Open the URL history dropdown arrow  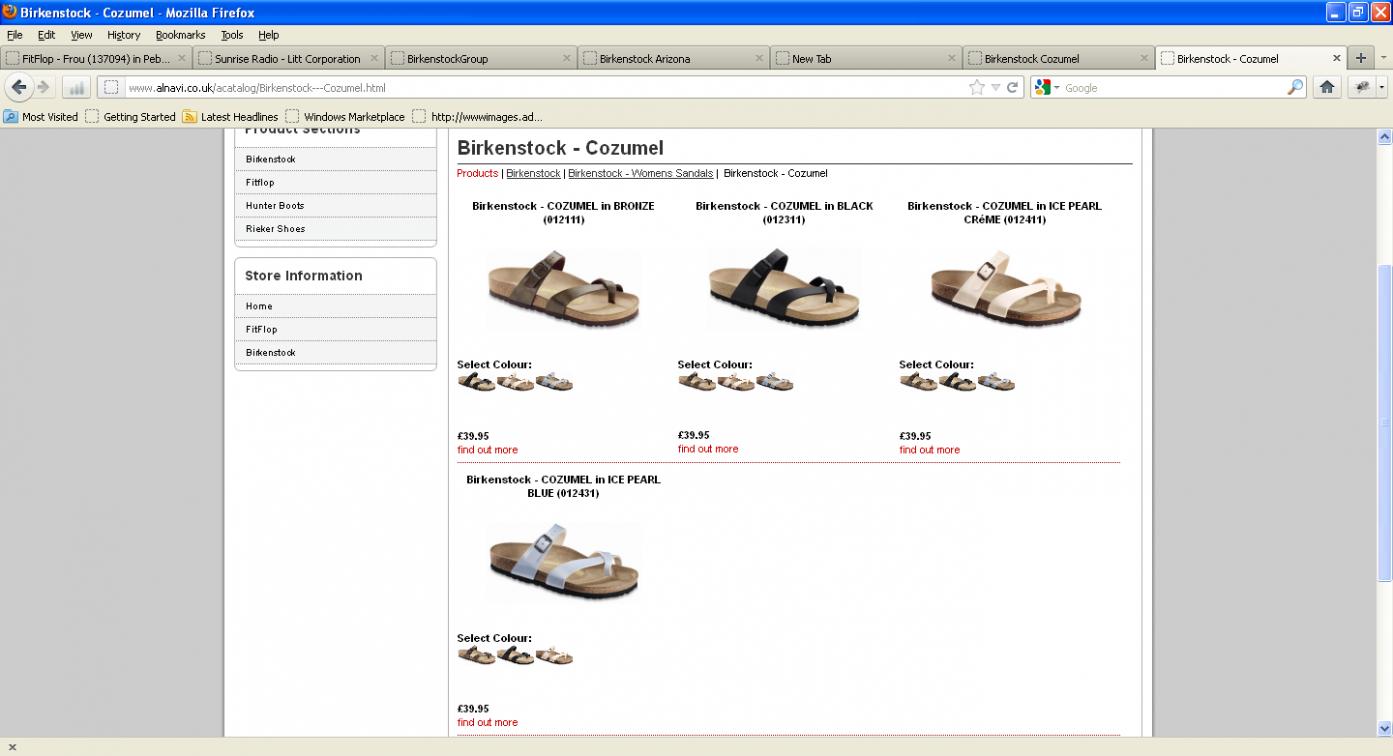click(995, 88)
